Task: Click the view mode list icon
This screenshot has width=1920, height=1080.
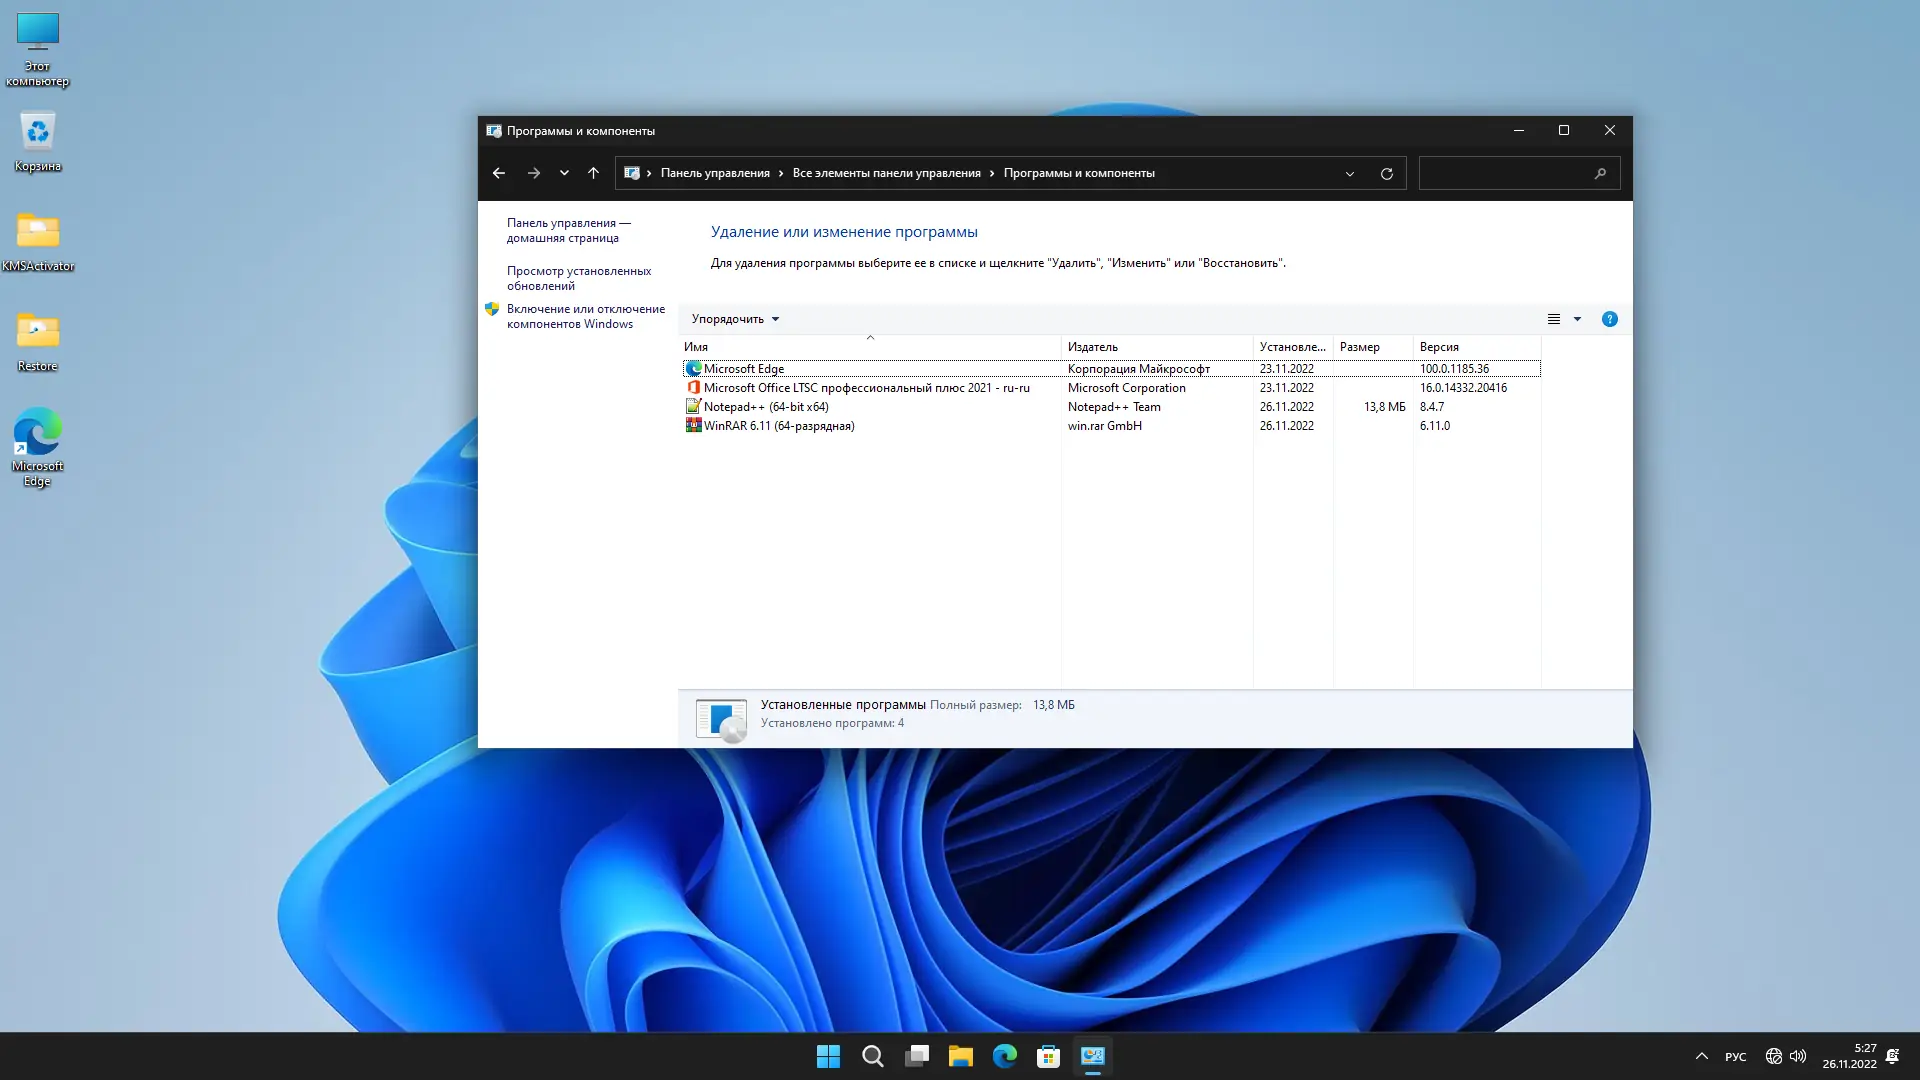Action: (x=1554, y=319)
